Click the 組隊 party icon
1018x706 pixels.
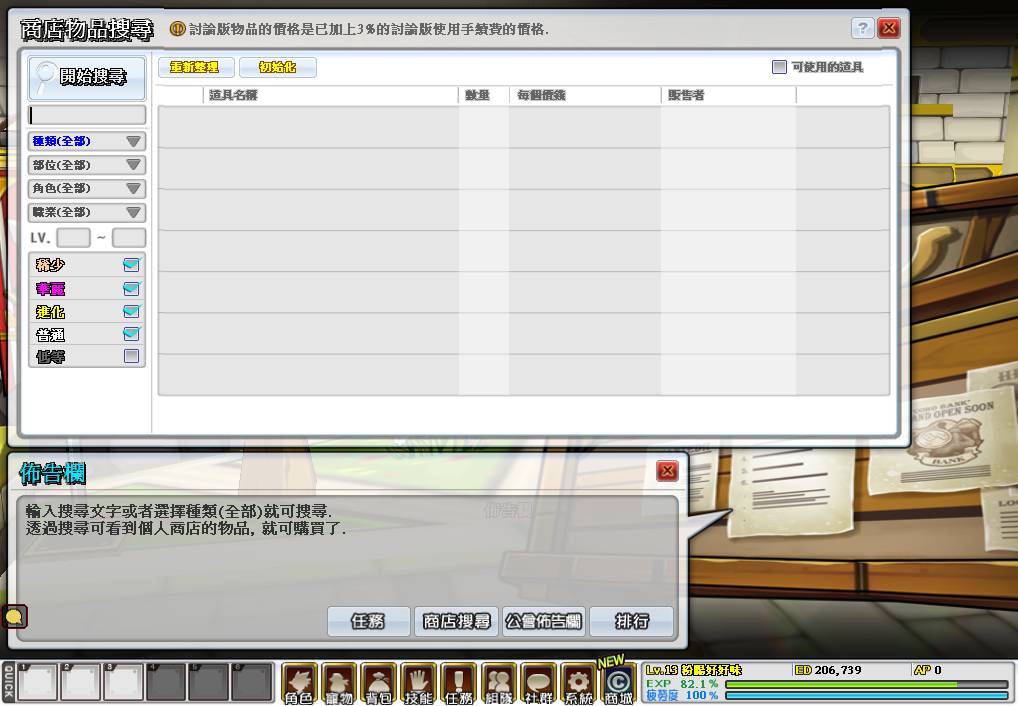click(x=499, y=684)
